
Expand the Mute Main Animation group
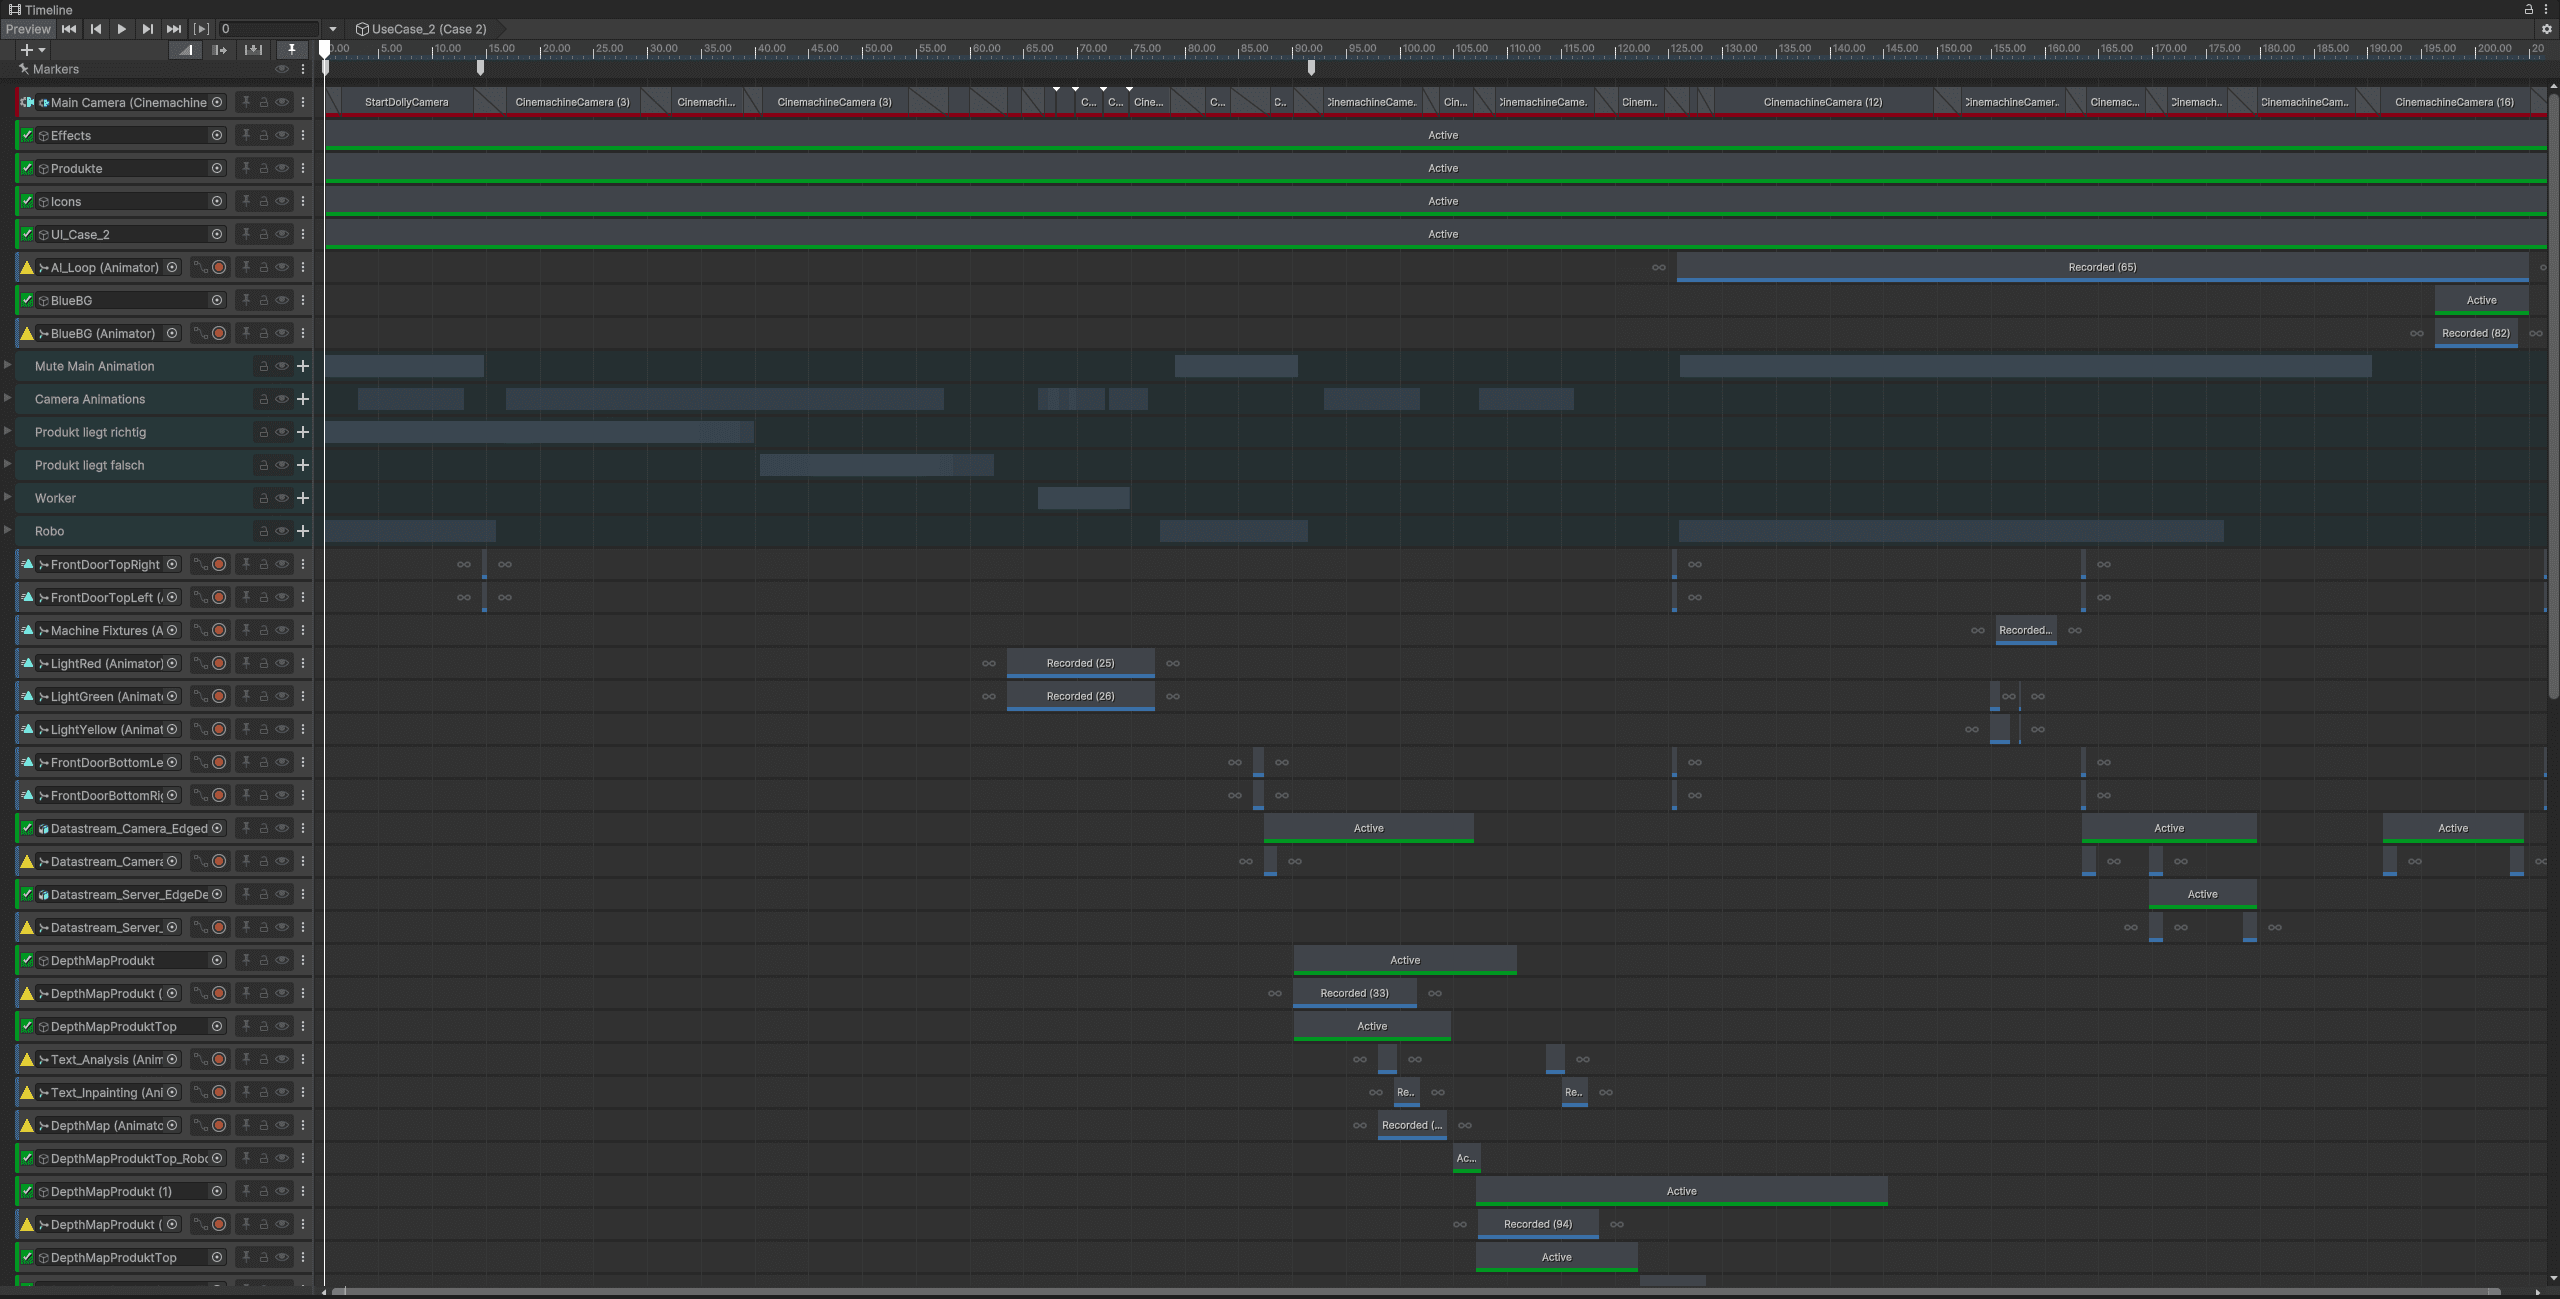click(8, 365)
